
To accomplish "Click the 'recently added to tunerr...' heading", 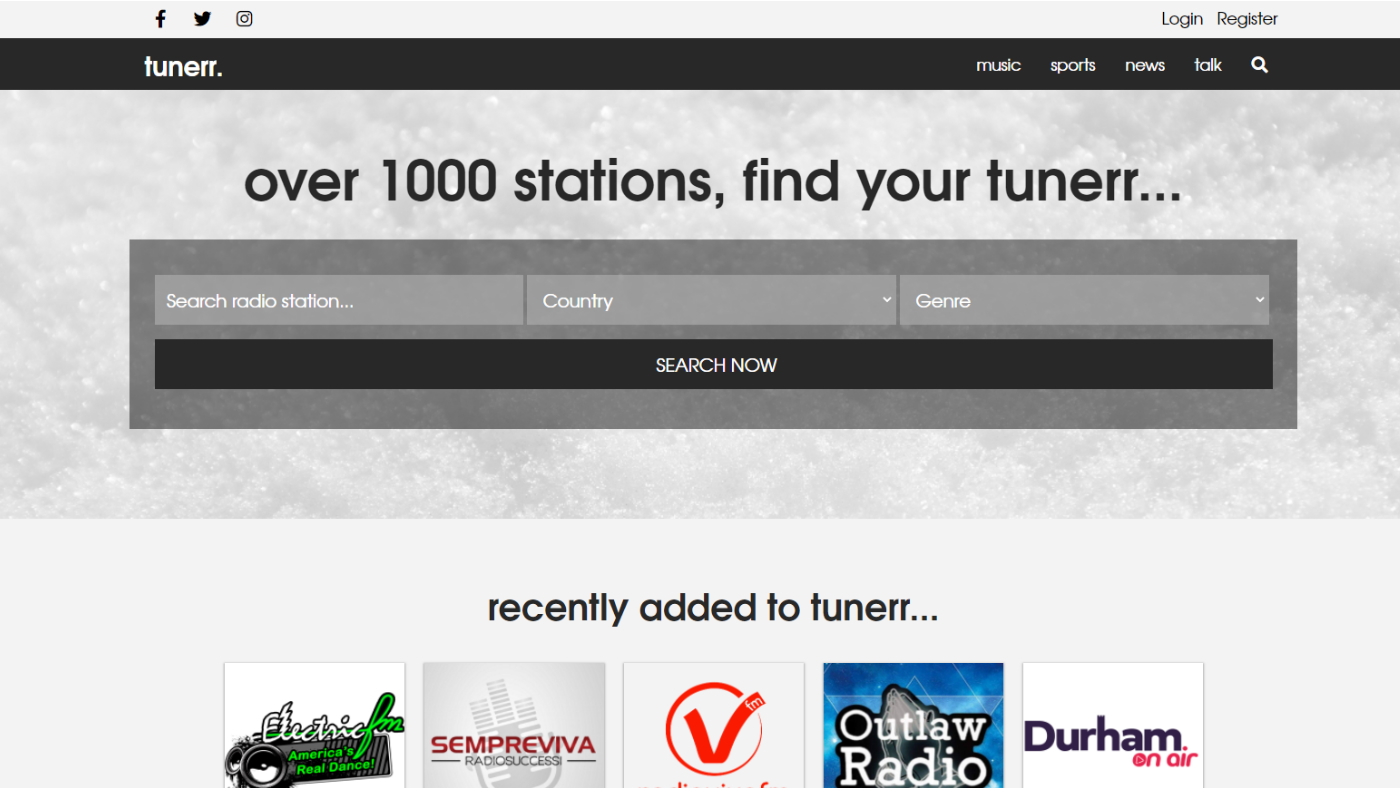I will pos(713,607).
